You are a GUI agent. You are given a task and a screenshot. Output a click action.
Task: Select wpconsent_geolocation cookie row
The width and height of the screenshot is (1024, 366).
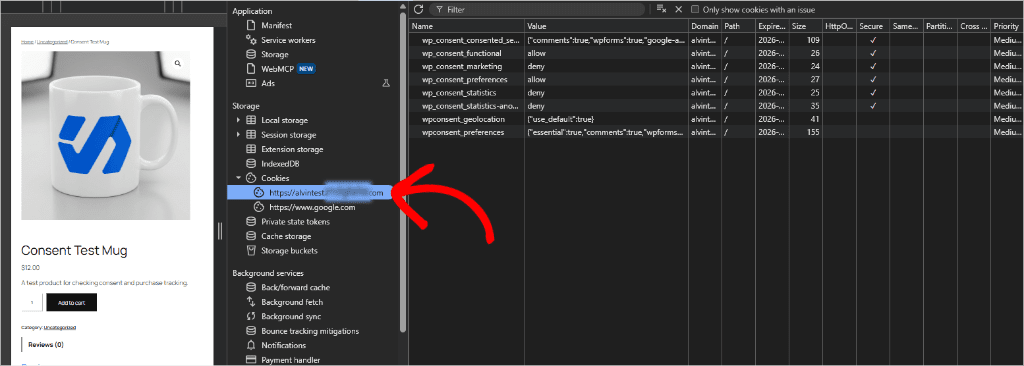click(x=716, y=119)
